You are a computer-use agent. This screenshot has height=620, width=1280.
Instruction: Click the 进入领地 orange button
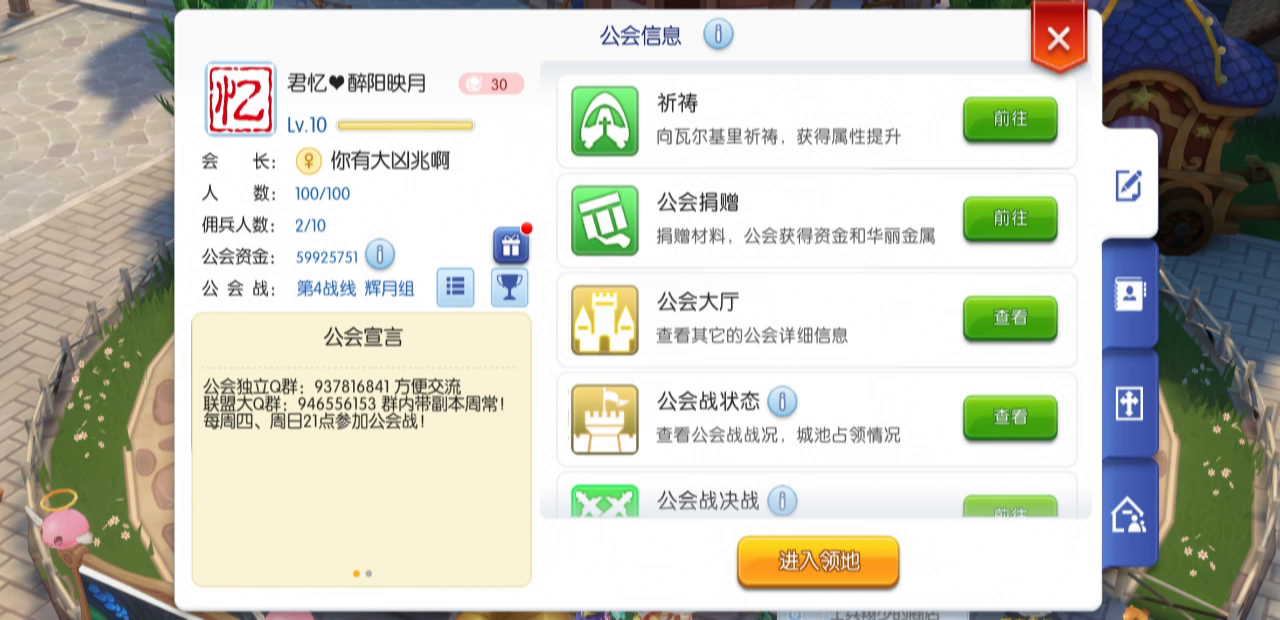pyautogui.click(x=818, y=561)
